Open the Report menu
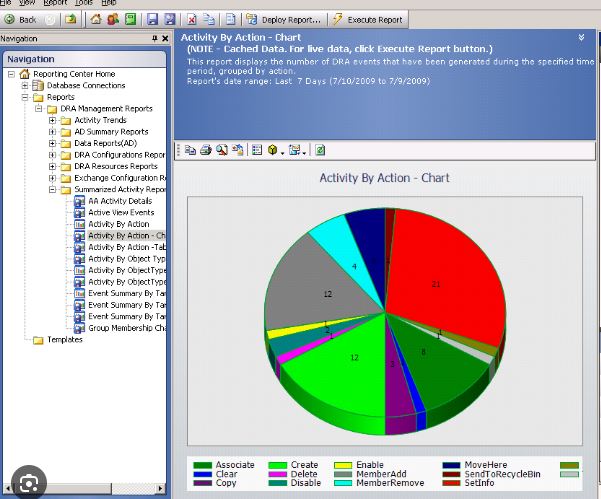The image size is (601, 499). click(x=55, y=3)
